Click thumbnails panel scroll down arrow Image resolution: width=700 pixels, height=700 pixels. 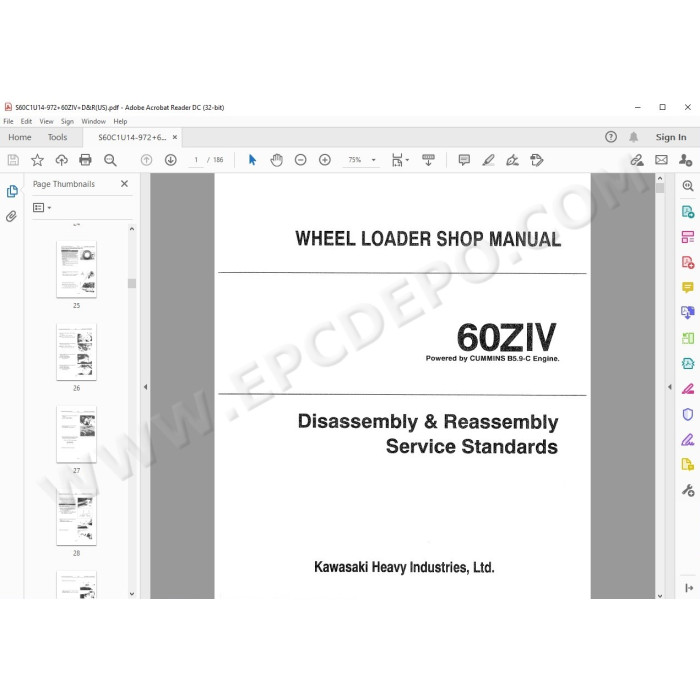(132, 594)
